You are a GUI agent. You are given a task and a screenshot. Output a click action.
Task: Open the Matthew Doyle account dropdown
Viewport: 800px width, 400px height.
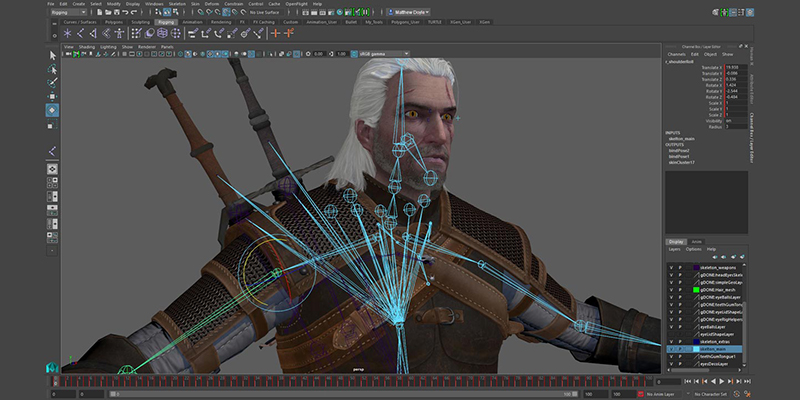pyautogui.click(x=408, y=12)
